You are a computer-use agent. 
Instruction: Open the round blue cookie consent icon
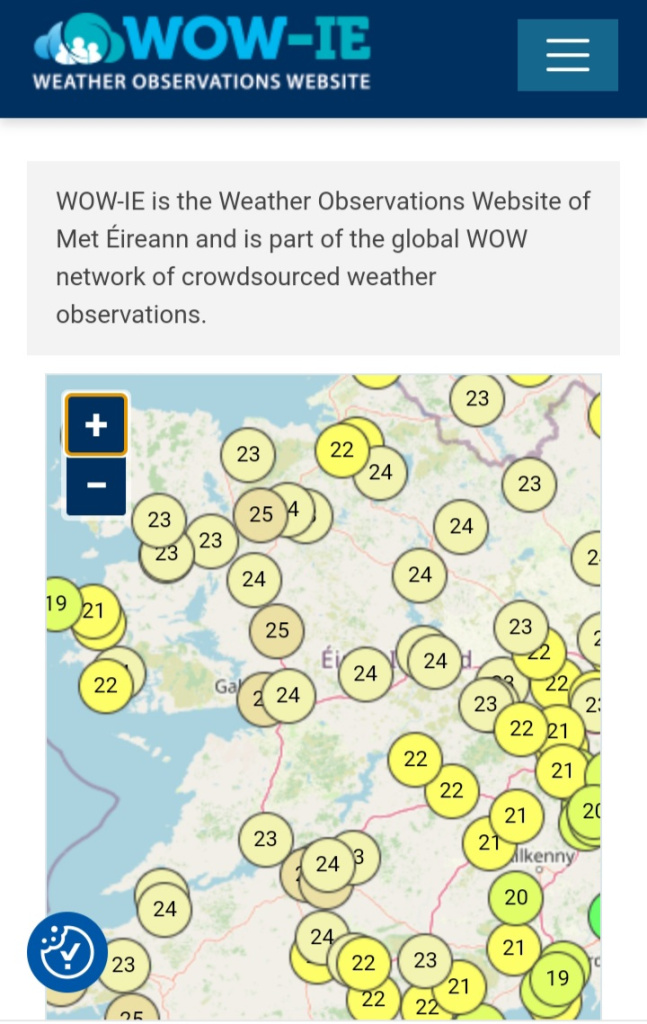(x=67, y=952)
